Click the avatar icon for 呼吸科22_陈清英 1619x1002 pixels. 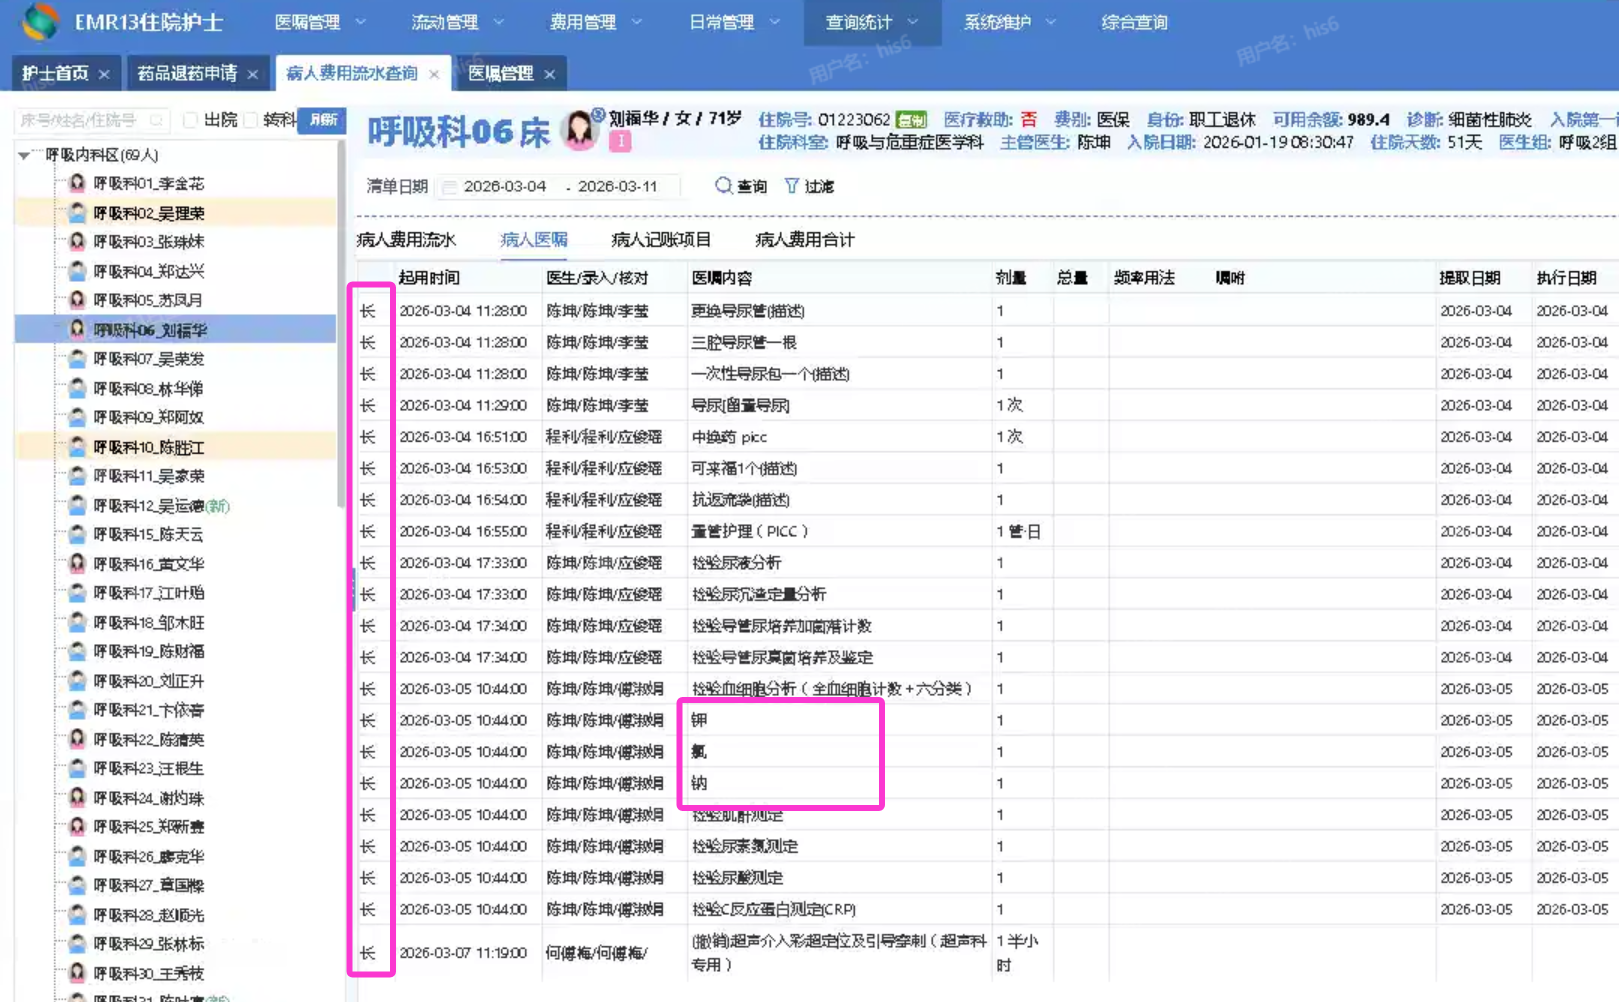tap(77, 739)
